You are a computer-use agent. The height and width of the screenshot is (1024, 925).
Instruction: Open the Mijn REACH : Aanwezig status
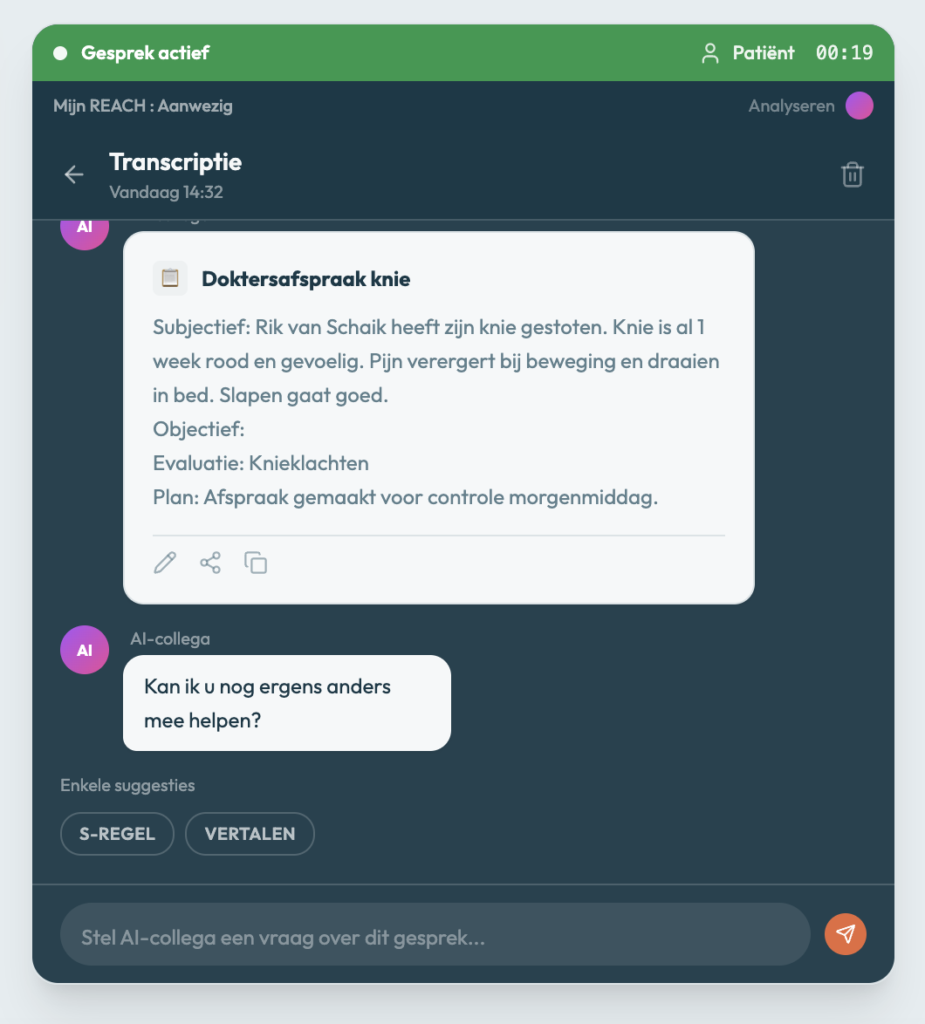143,106
